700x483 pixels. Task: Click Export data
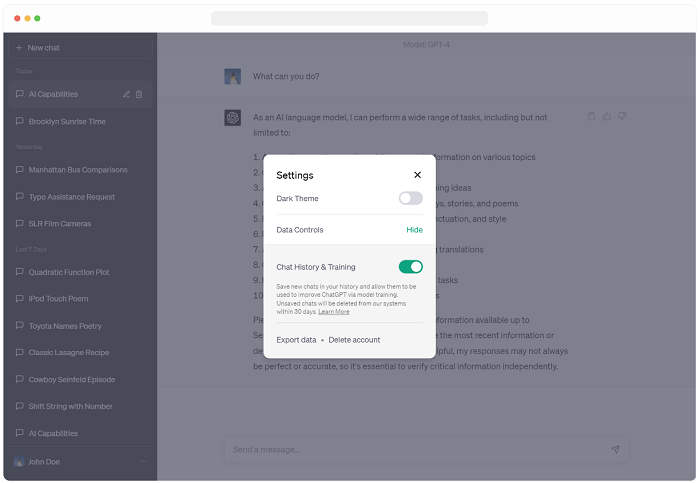[296, 340]
